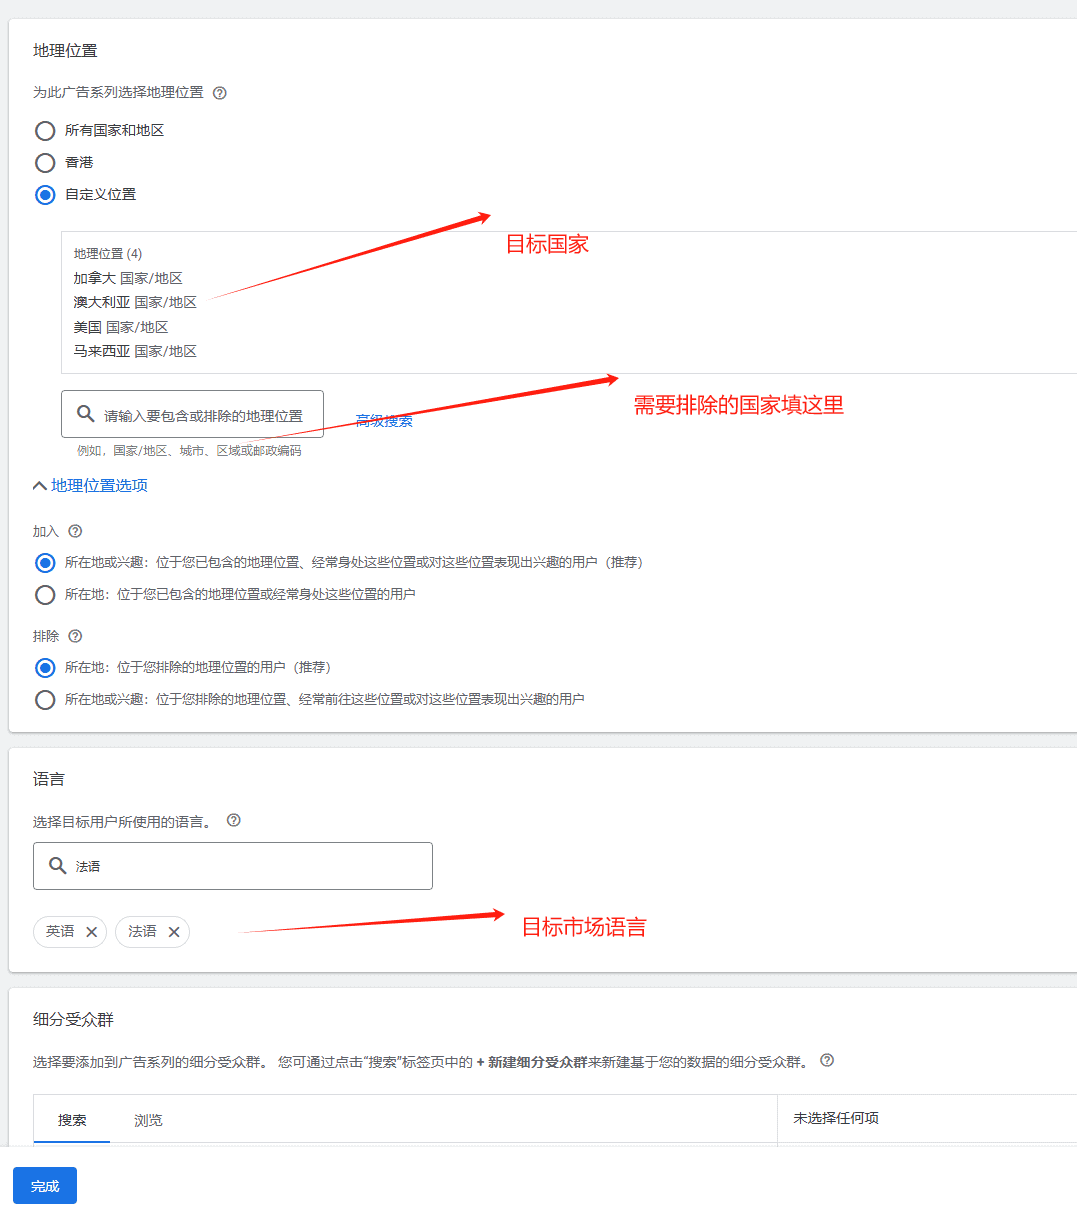
Task: Remove the 英语 language chip
Action: (91, 932)
